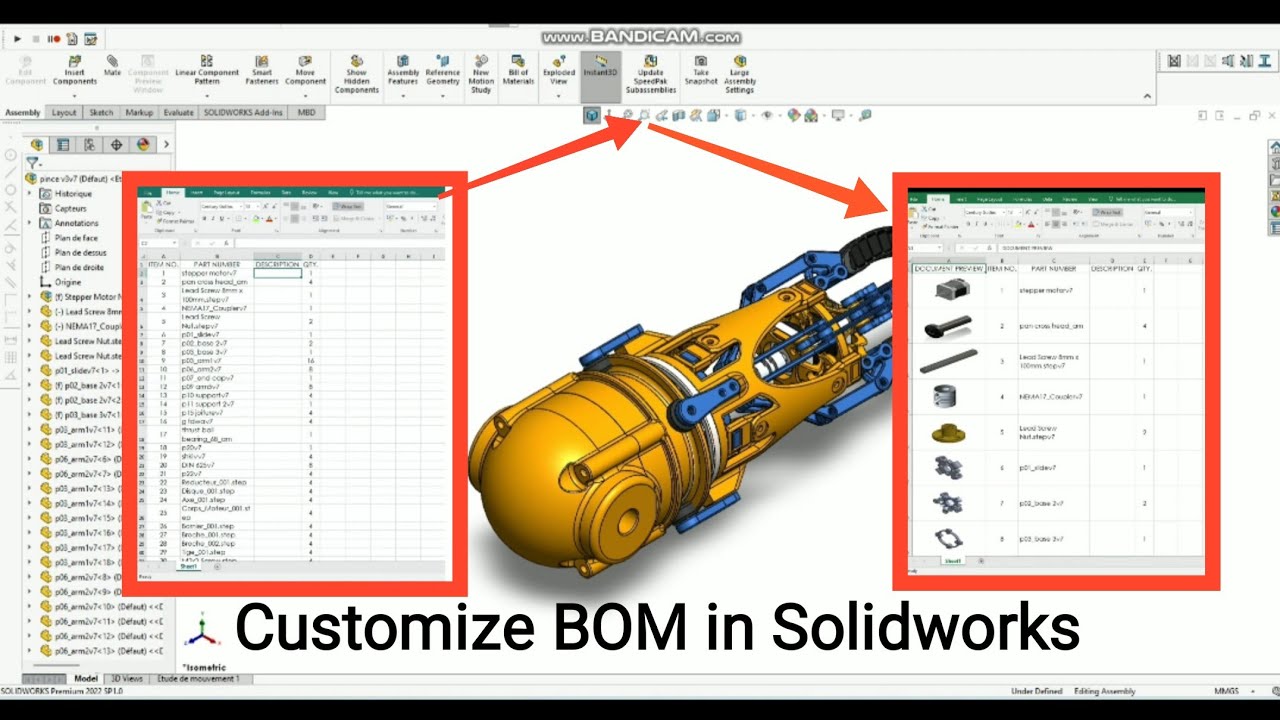
Task: Open DimXpertManager crosshair tab
Action: tap(116, 144)
